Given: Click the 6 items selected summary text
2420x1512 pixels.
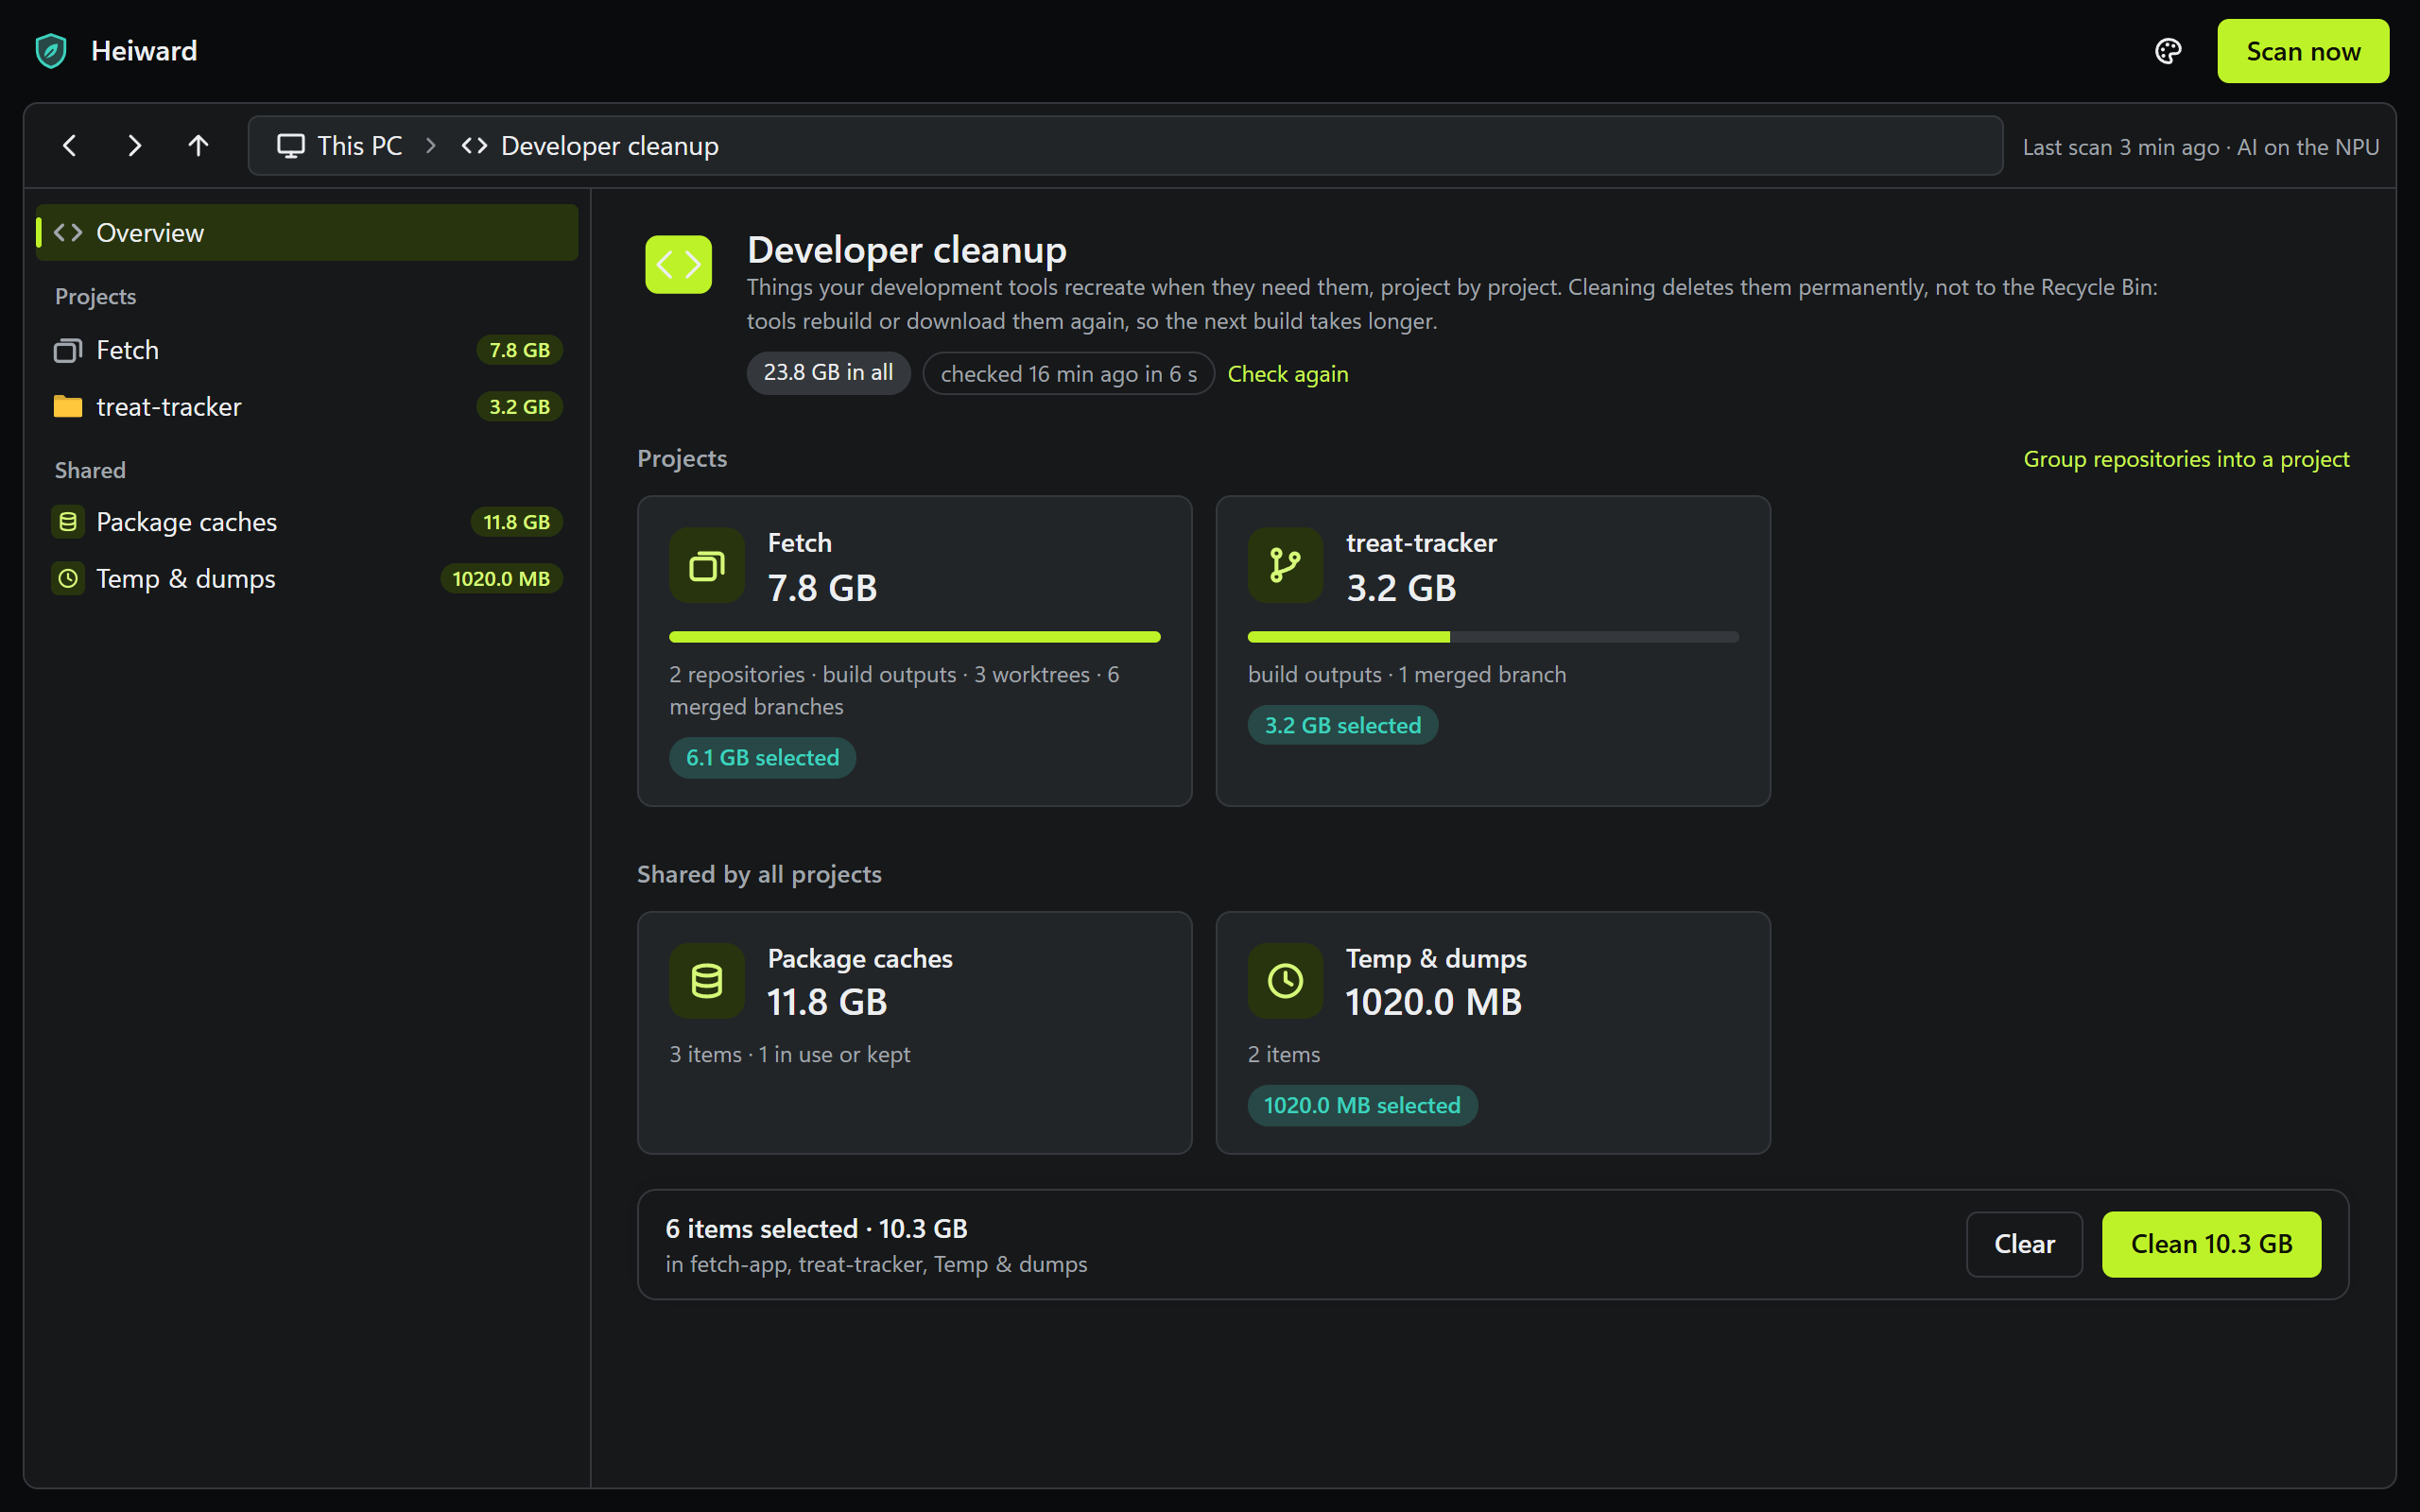Looking at the screenshot, I should click(x=816, y=1229).
